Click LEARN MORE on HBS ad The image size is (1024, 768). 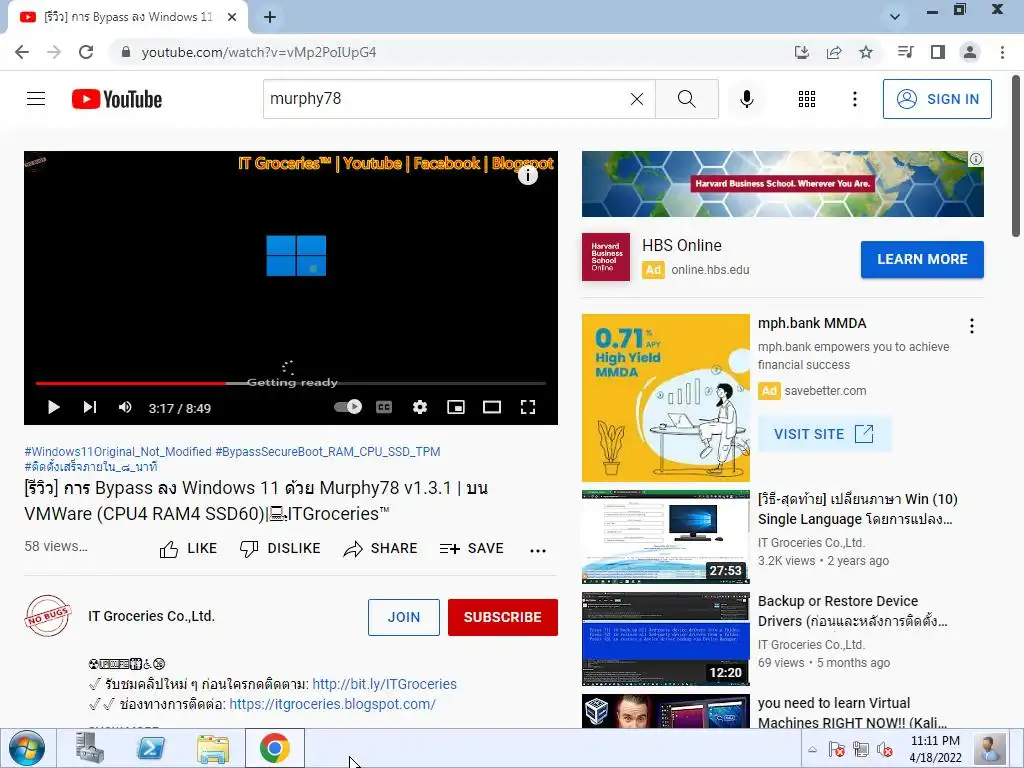[922, 259]
